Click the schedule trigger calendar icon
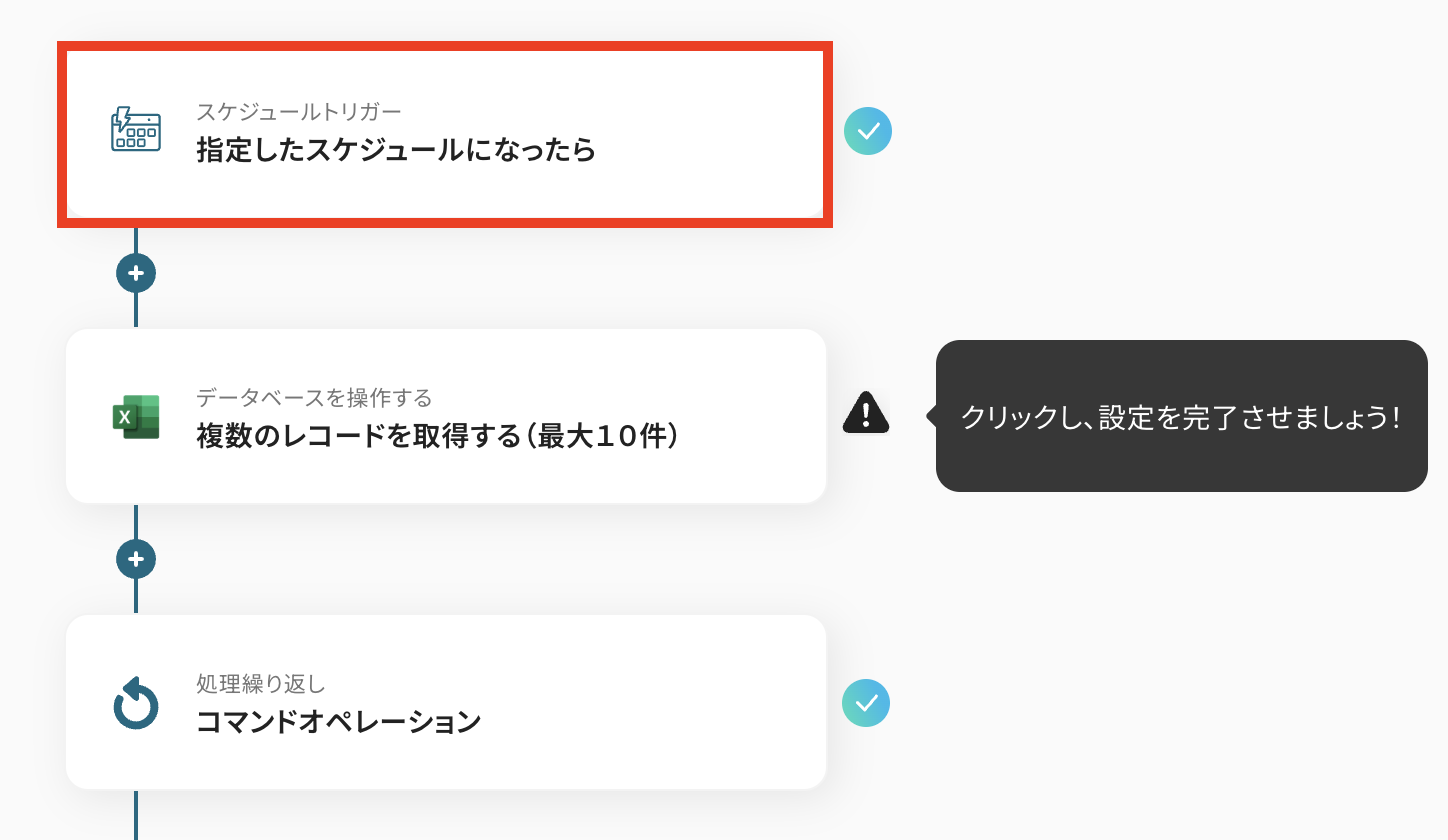Viewport: 1448px width, 840px height. [x=135, y=130]
